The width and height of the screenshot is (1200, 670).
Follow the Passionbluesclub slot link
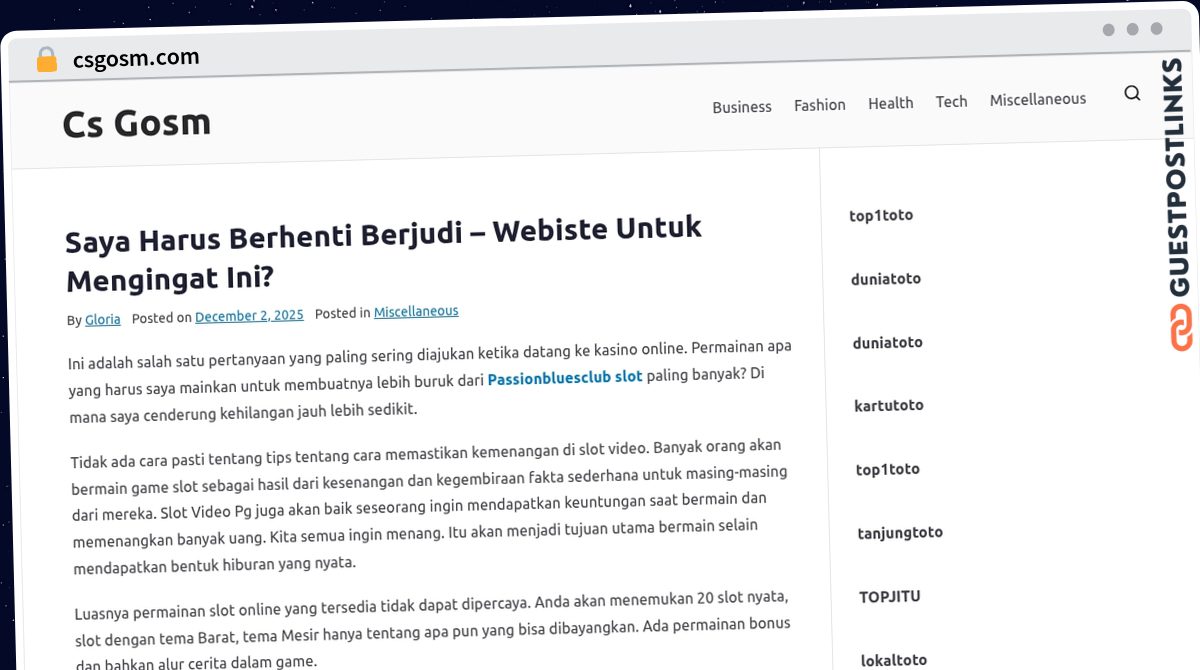pos(565,379)
